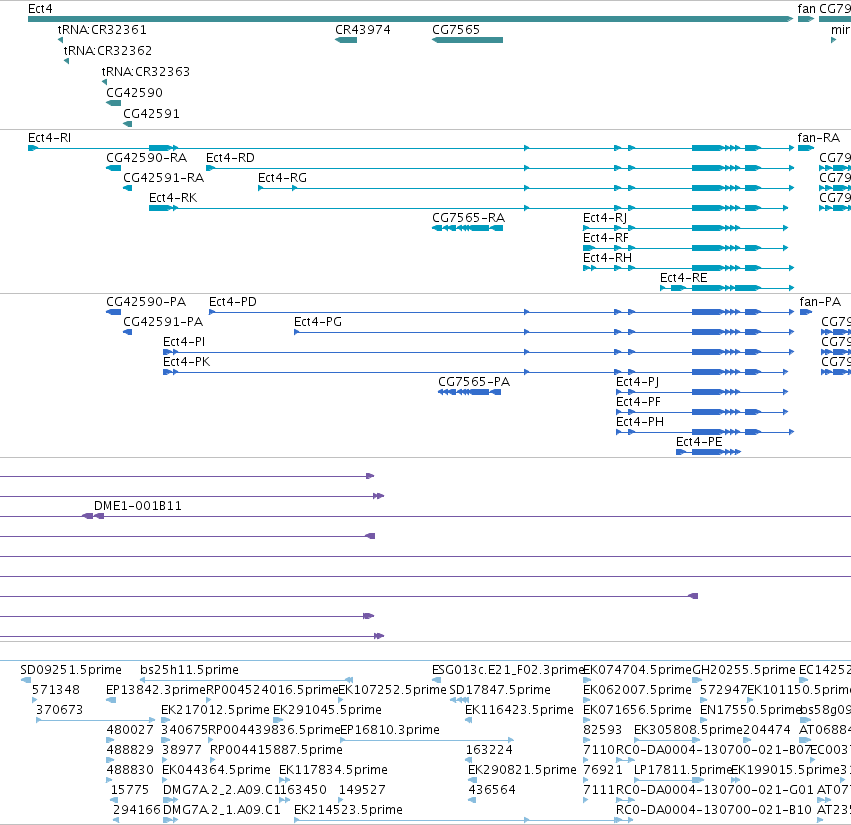This screenshot has width=851, height=825.
Task: Select the Ect4 gene span bar
Action: pos(410,19)
